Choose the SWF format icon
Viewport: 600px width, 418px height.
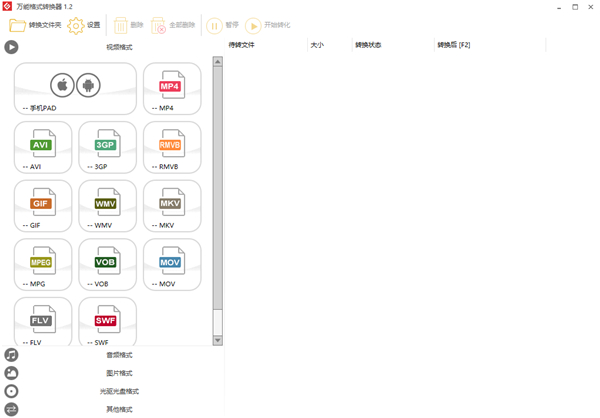click(x=106, y=322)
